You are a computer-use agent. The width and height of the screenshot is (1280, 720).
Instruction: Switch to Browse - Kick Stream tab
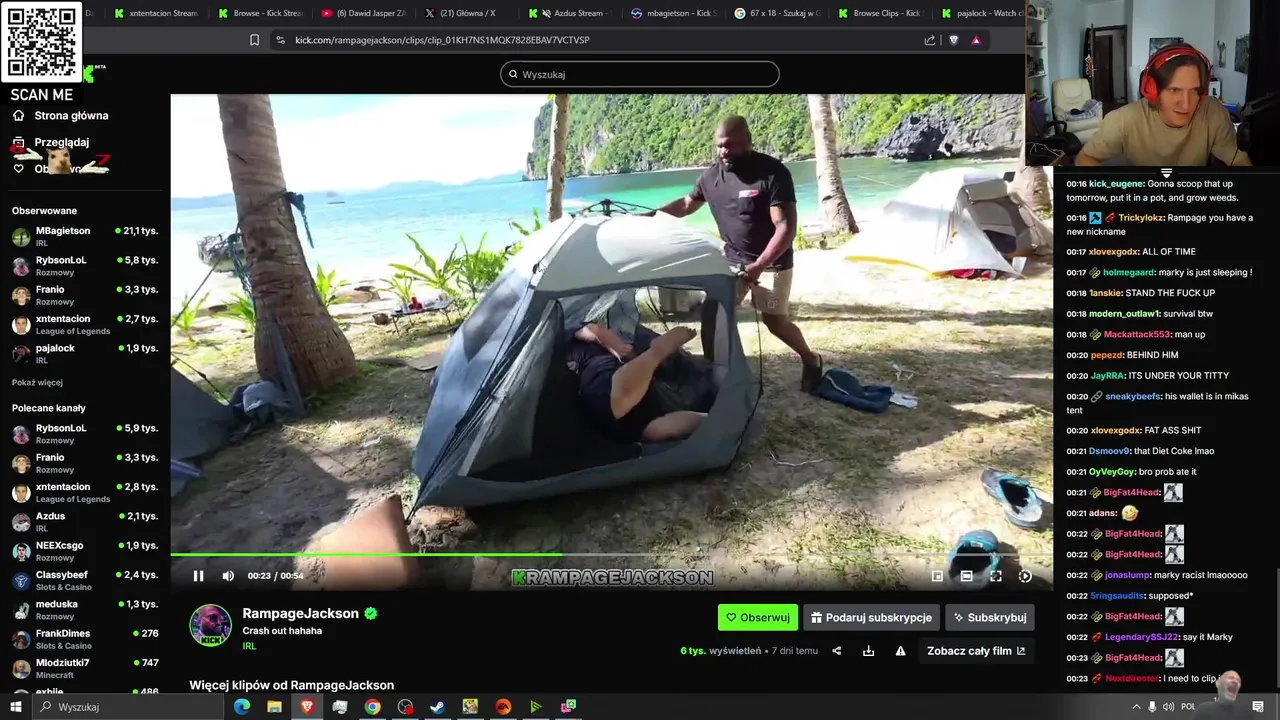coord(260,13)
